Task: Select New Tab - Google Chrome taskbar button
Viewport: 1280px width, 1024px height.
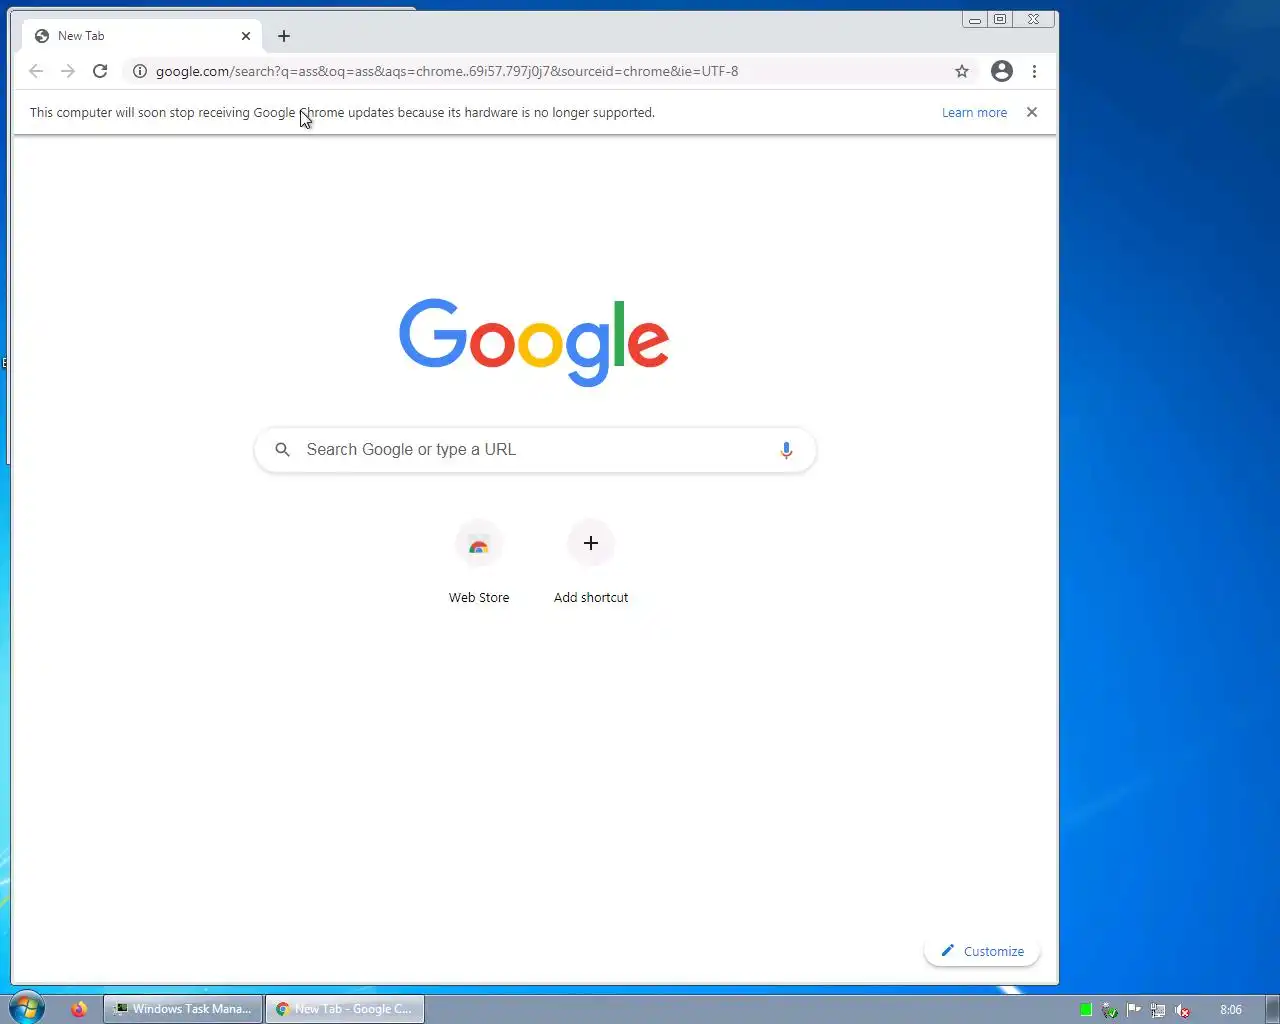Action: 345,1009
